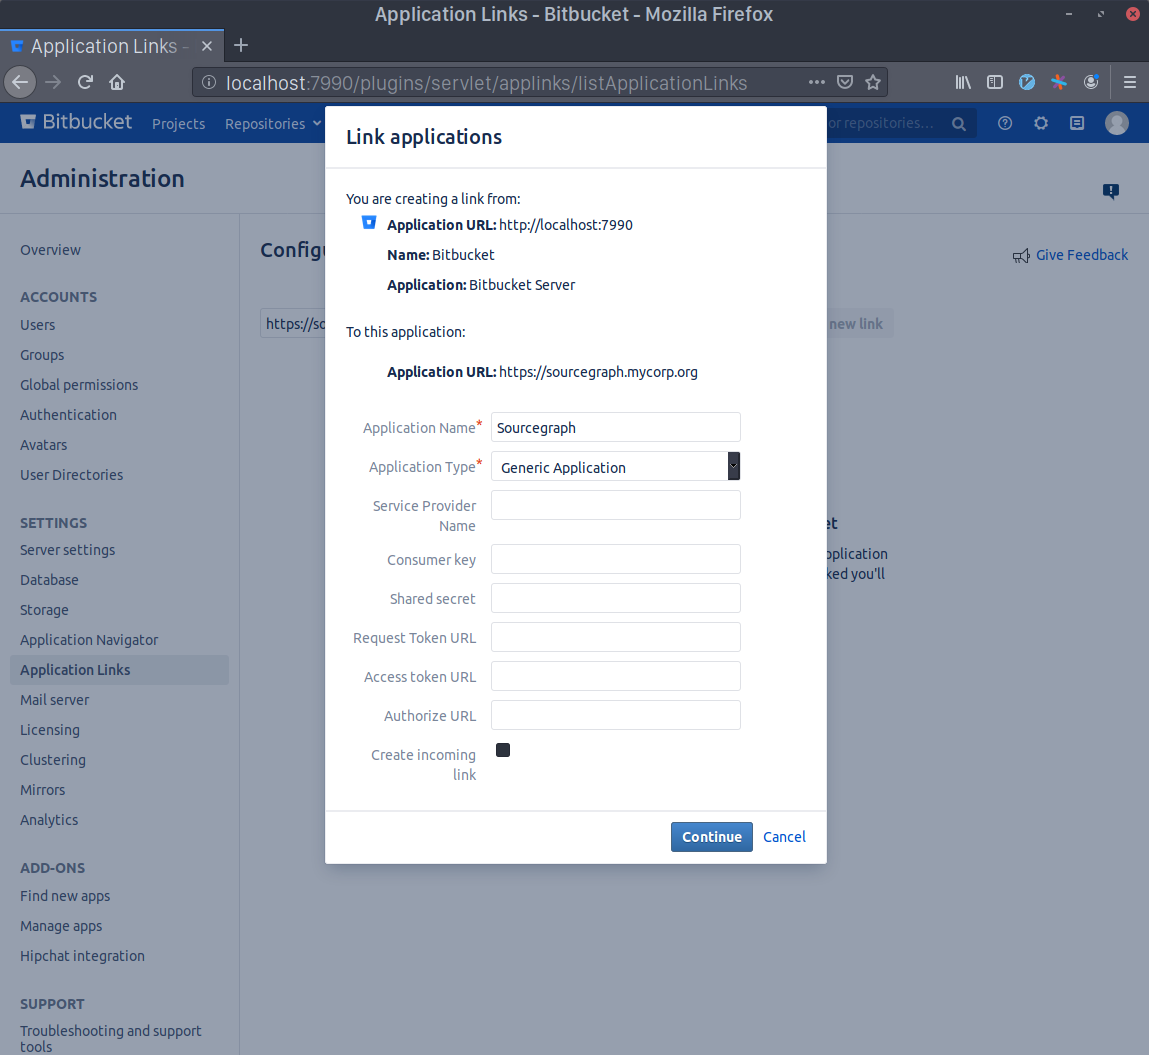The height and width of the screenshot is (1055, 1149).
Task: Focus the Request Token URL field
Action: tap(616, 637)
